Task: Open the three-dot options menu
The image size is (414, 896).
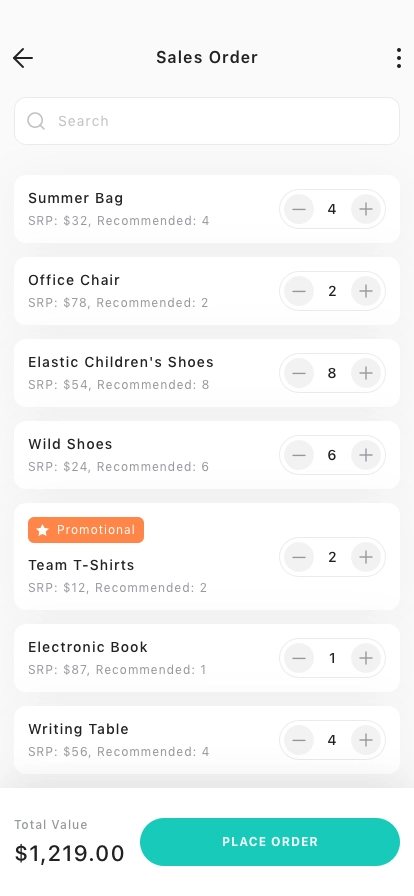Action: point(399,58)
